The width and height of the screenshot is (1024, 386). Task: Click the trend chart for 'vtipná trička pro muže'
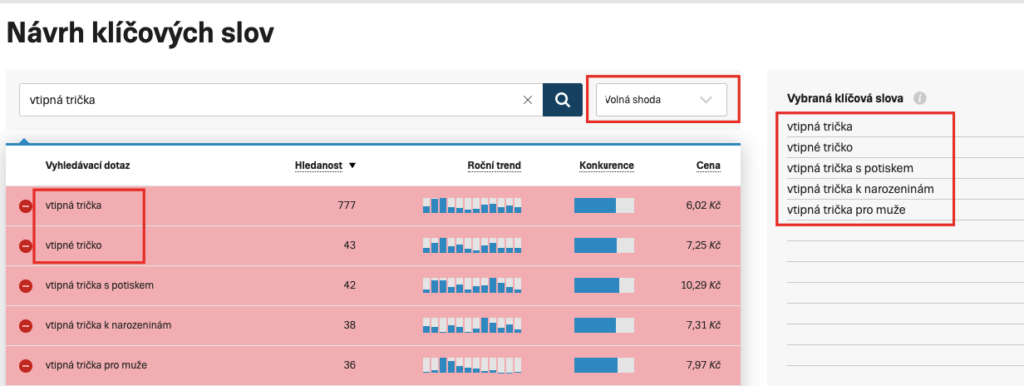click(472, 365)
